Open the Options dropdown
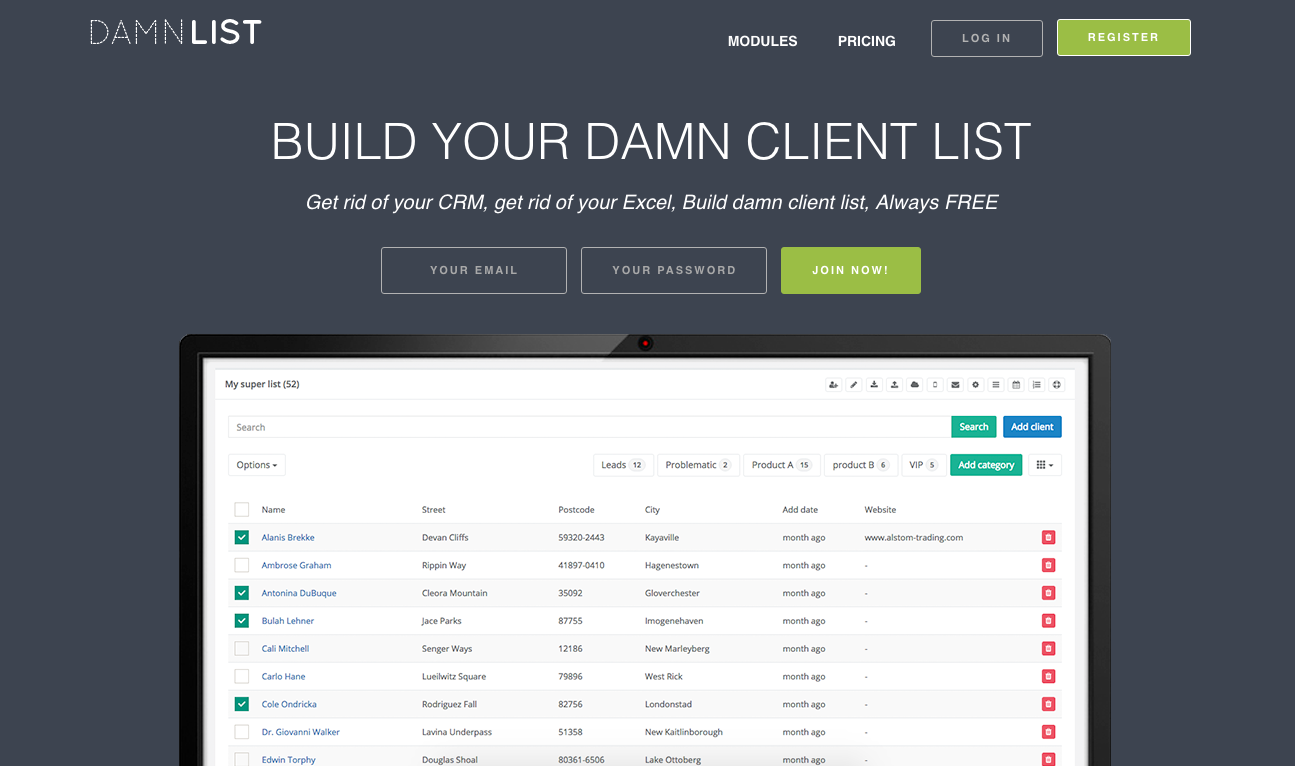This screenshot has height=766, width=1295. click(256, 464)
